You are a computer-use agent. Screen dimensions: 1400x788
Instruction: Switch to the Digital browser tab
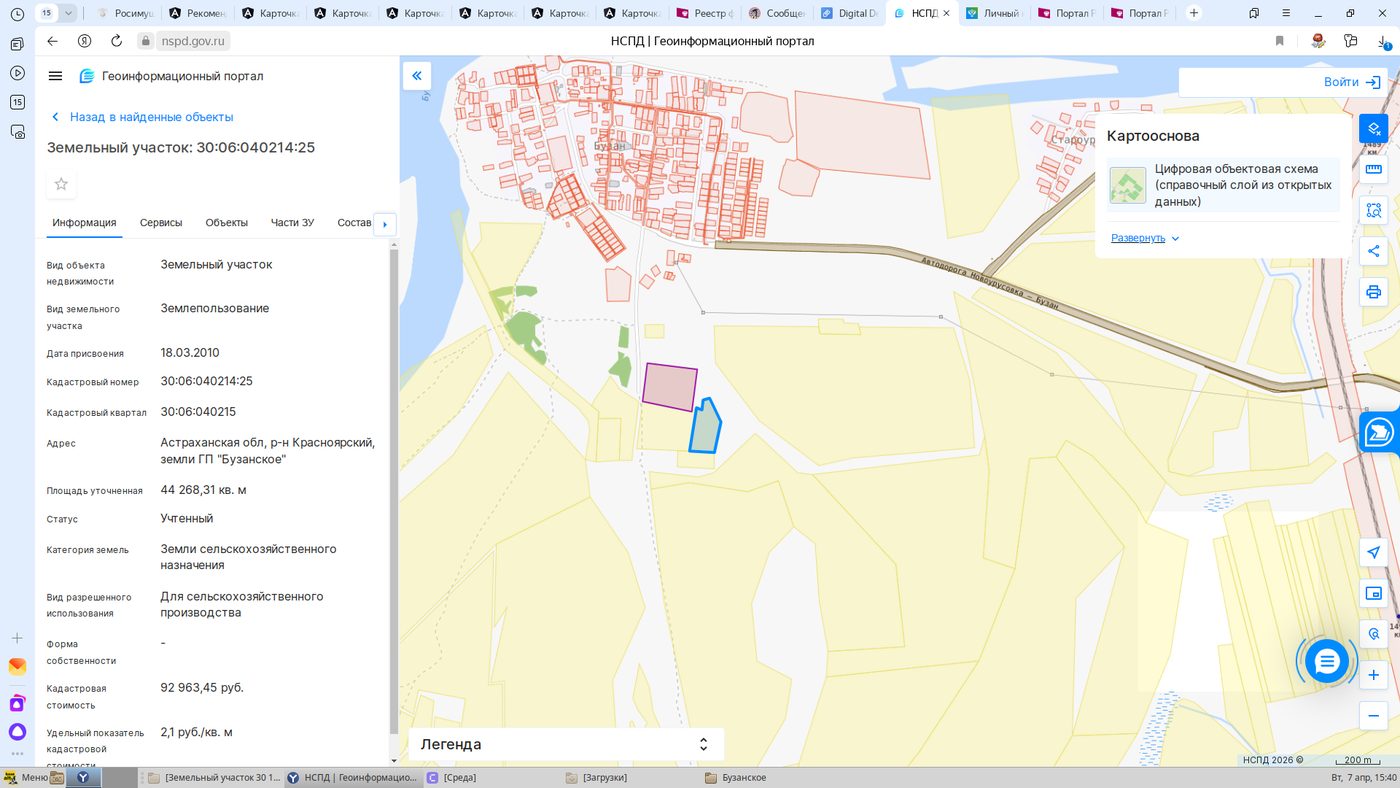click(x=850, y=13)
